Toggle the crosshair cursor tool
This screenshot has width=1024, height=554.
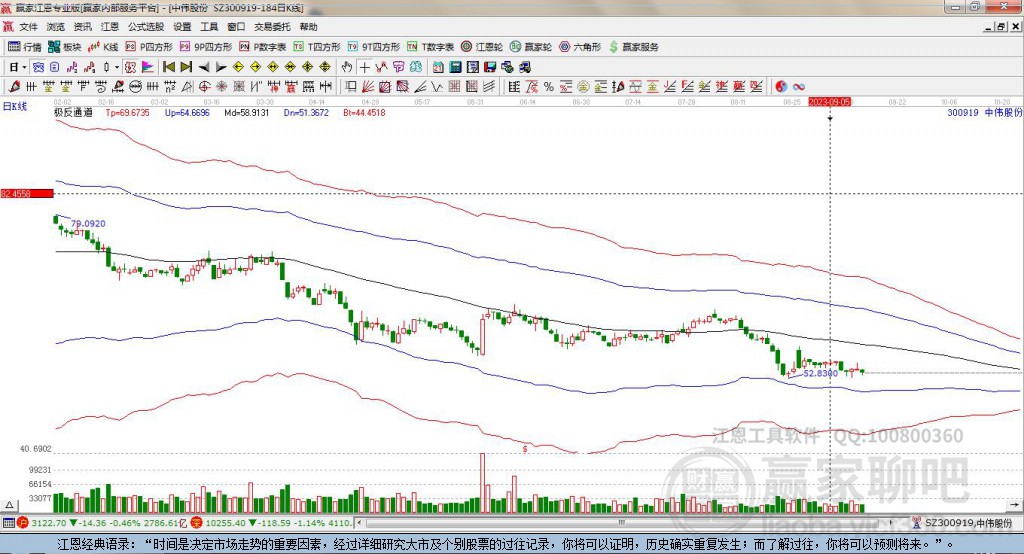pyautogui.click(x=365, y=67)
